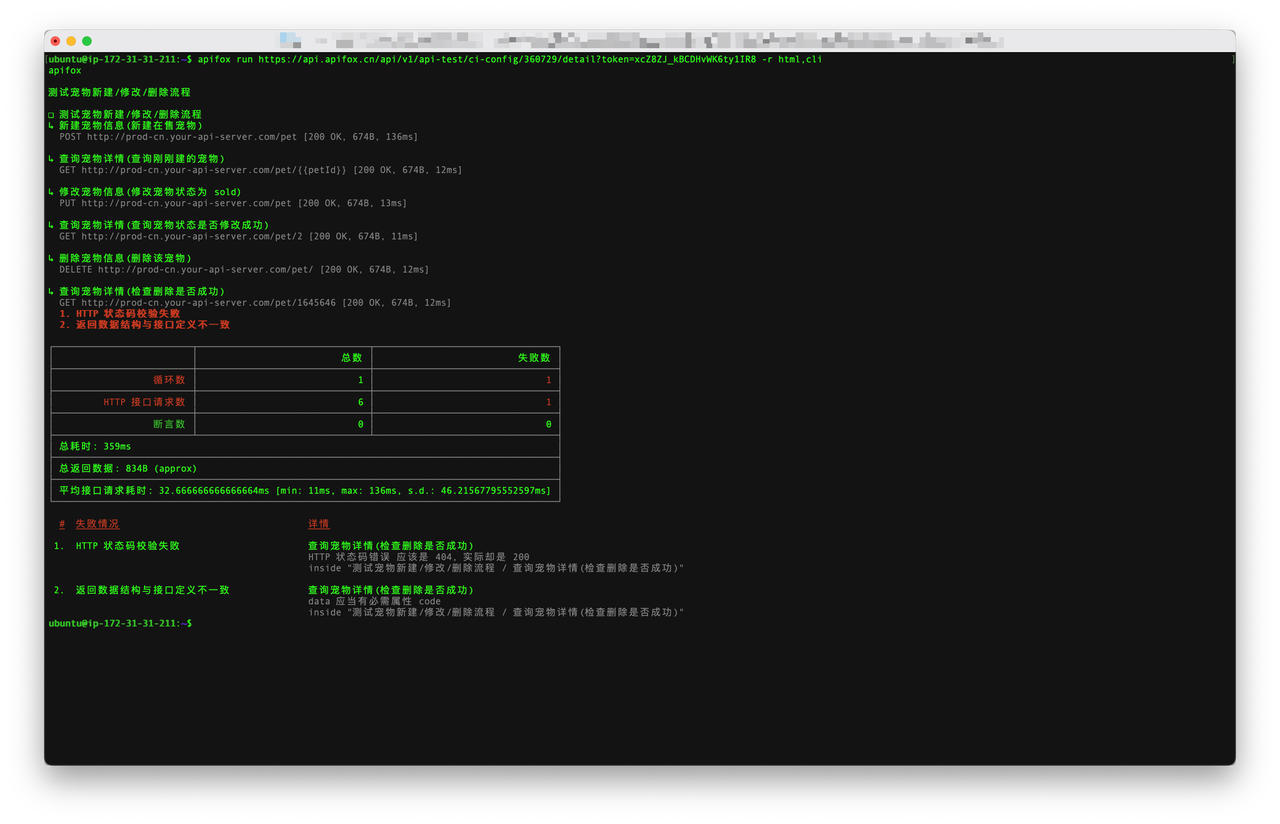1280x824 pixels.
Task: Click the branch arrow beside 新建宠物信息 step
Action: 50,125
